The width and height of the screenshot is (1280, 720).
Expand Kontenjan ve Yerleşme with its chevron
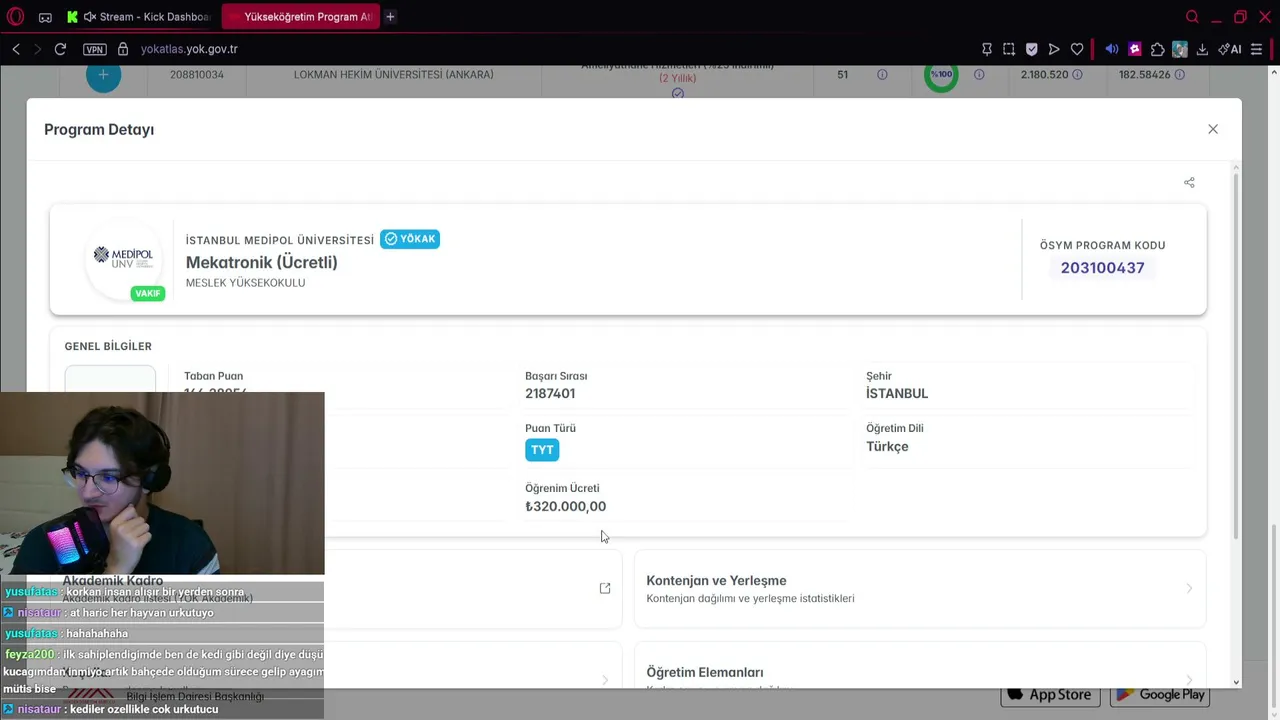click(1189, 588)
